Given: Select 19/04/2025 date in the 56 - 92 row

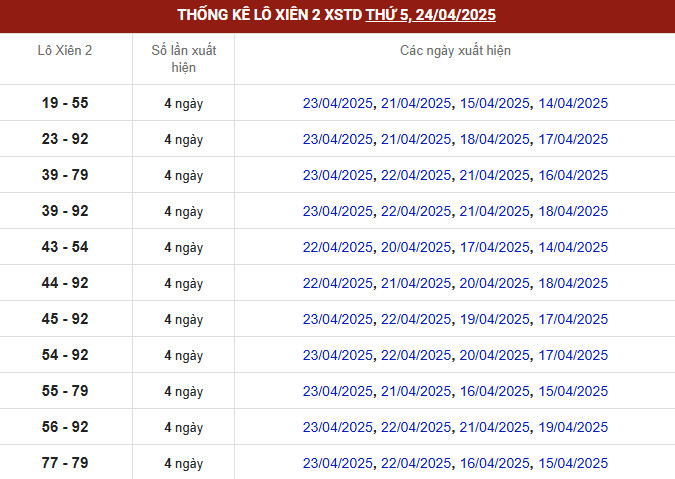Looking at the screenshot, I should (x=573, y=427).
